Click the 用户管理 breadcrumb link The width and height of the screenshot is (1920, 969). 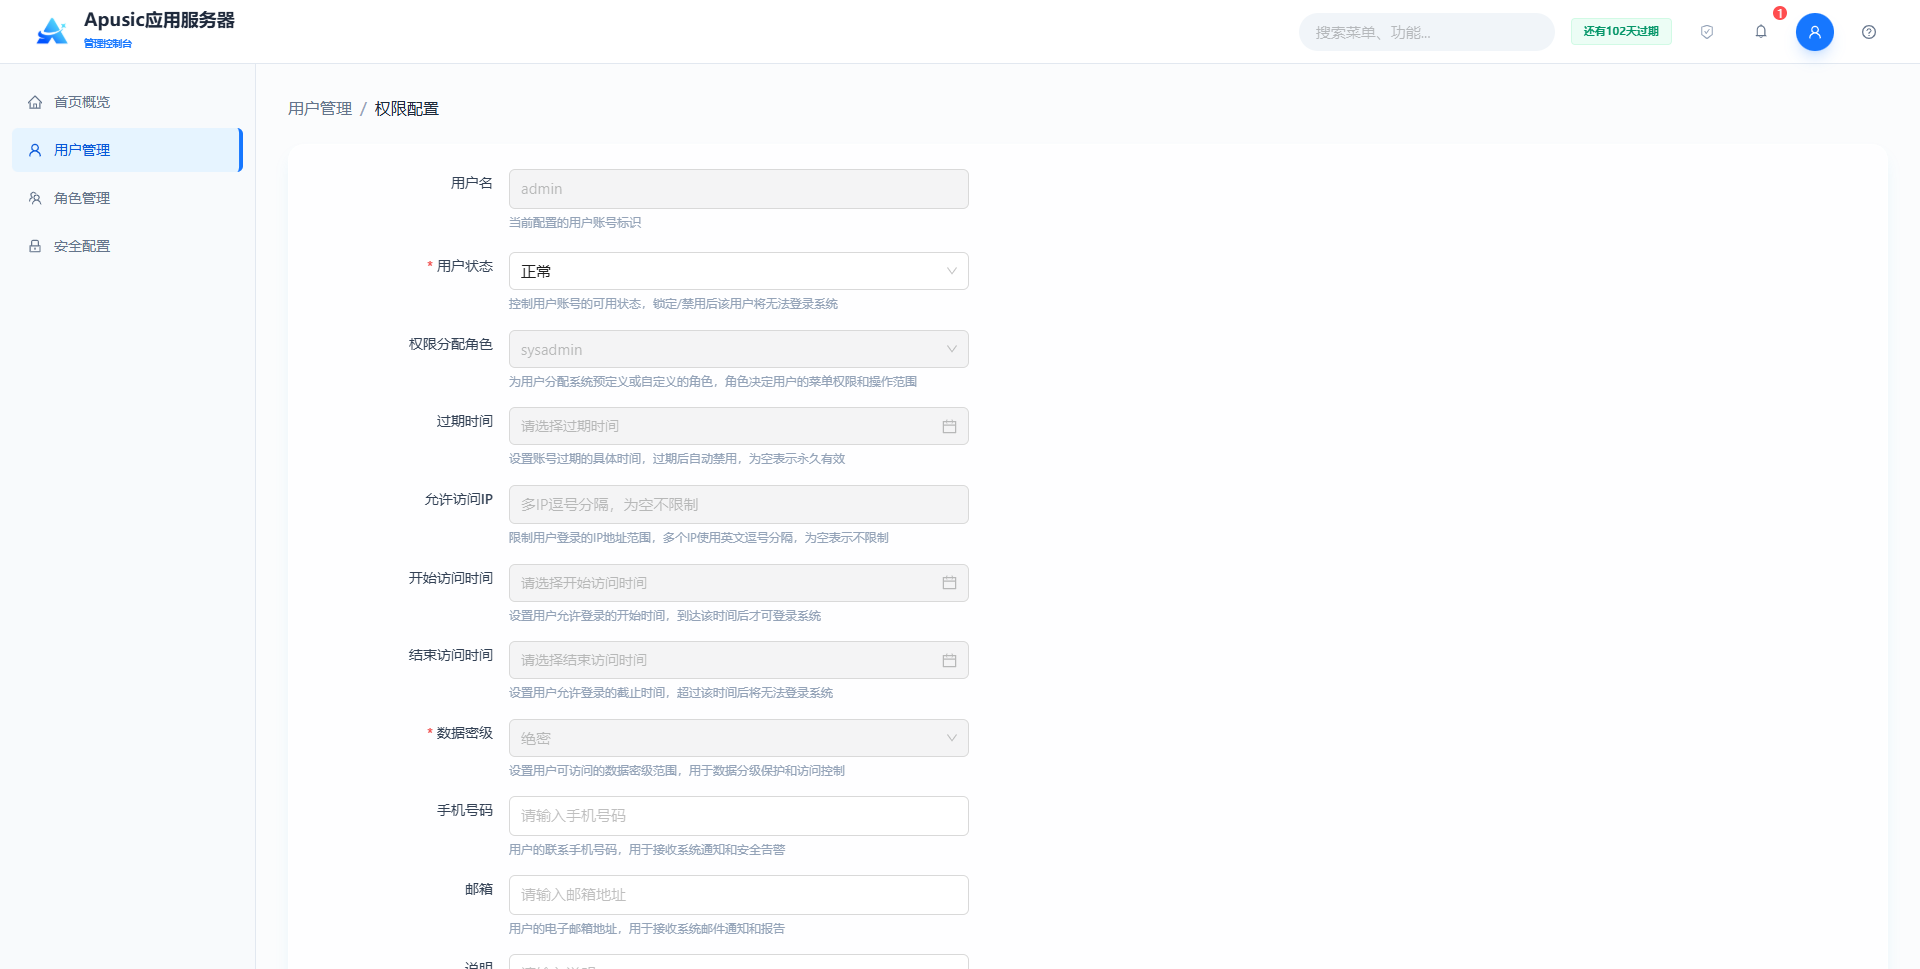pyautogui.click(x=320, y=108)
